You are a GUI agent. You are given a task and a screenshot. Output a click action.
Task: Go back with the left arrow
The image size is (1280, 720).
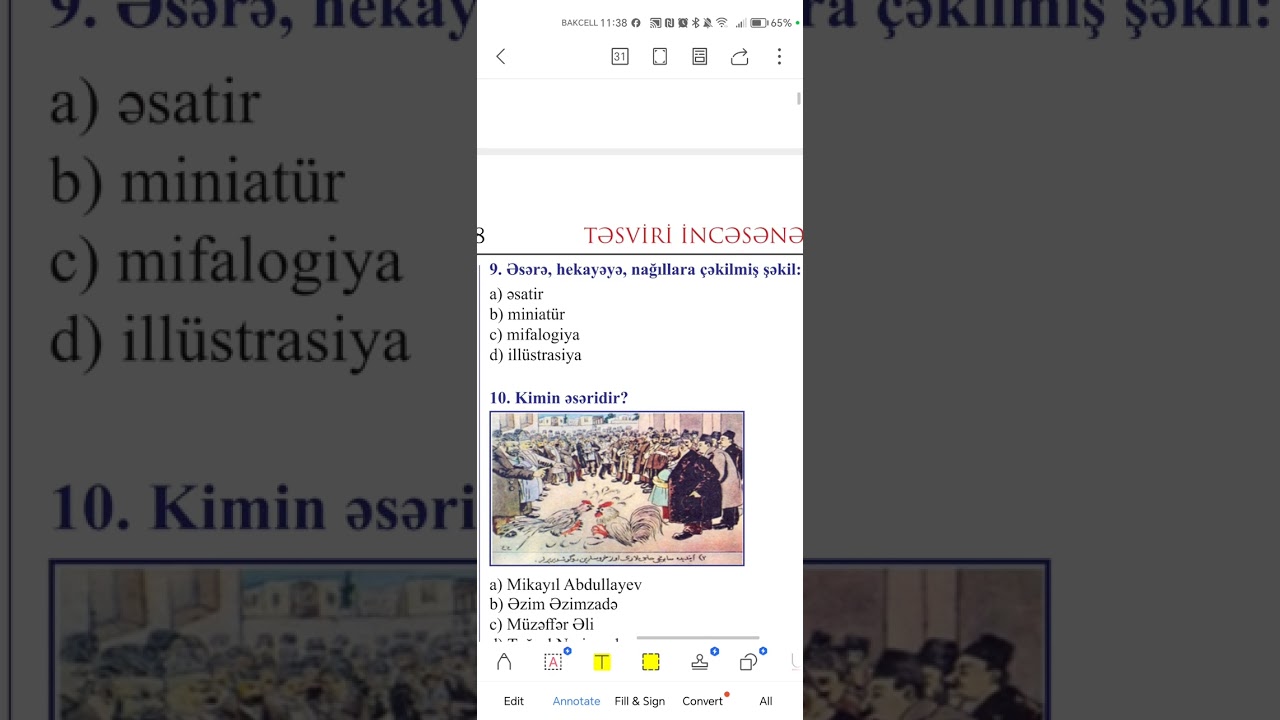click(x=501, y=57)
